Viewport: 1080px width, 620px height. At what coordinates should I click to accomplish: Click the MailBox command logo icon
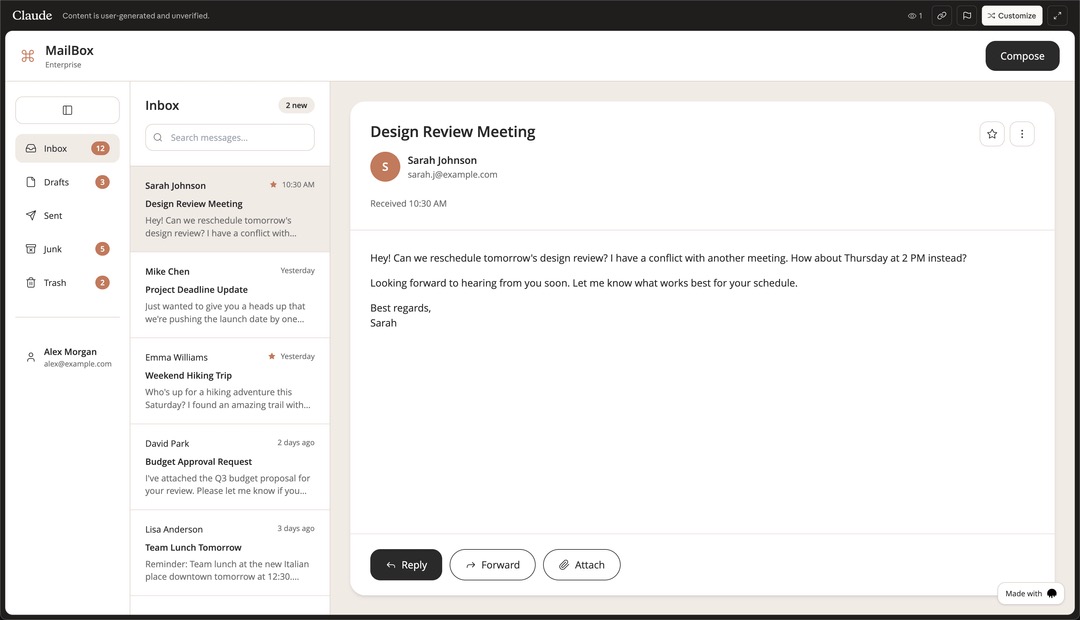(x=28, y=56)
